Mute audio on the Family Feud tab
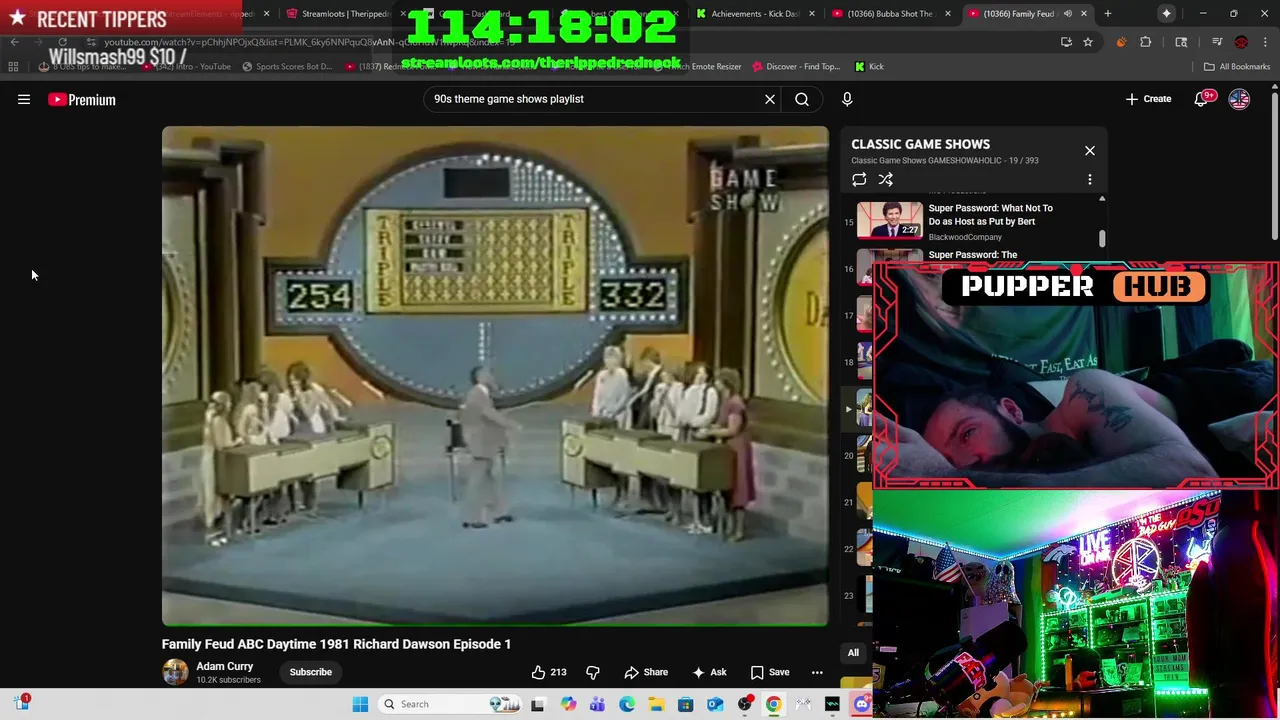This screenshot has height=720, width=1280. [1067, 14]
